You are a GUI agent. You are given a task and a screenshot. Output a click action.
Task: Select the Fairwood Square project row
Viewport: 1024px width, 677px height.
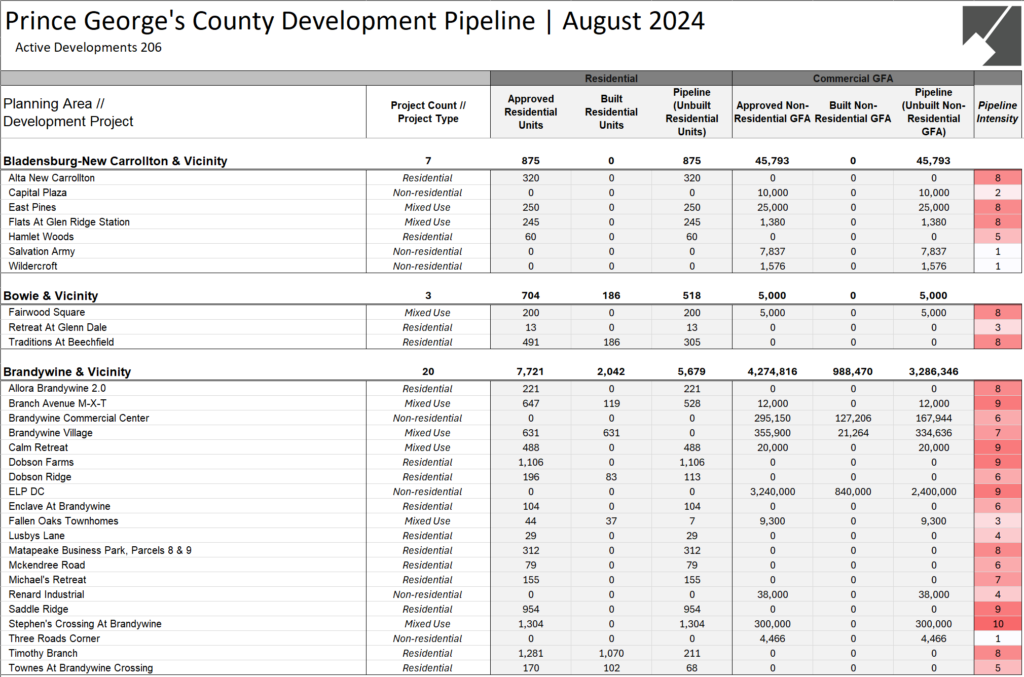pyautogui.click(x=50, y=312)
